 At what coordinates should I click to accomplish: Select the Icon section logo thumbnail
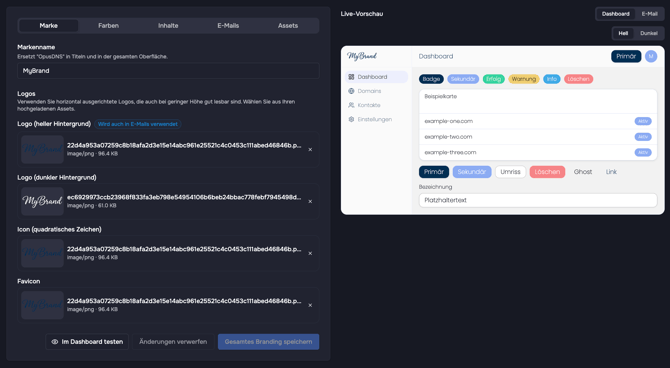tap(42, 253)
